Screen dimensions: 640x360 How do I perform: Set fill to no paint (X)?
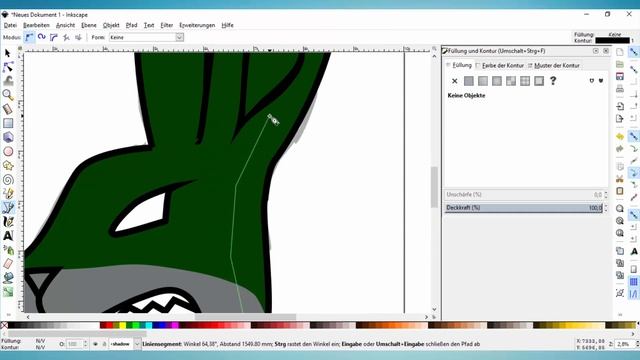coord(454,81)
